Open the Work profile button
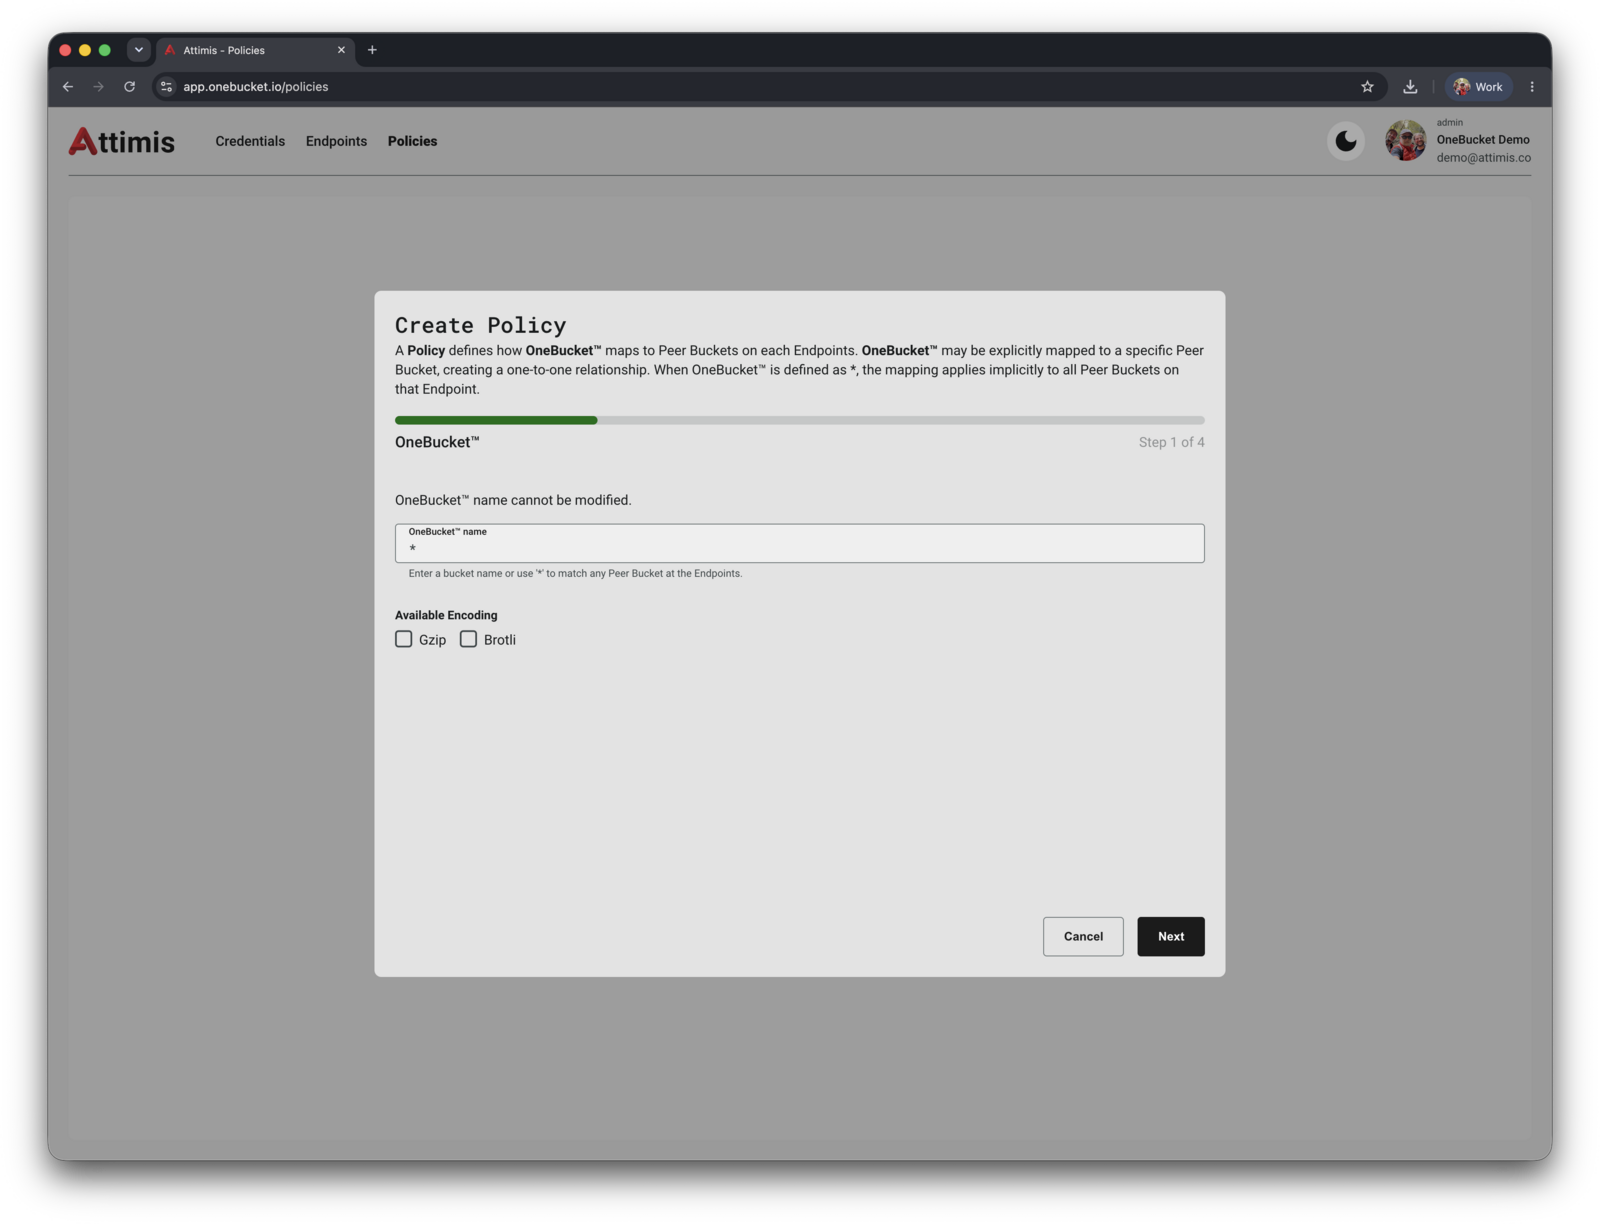The height and width of the screenshot is (1224, 1600). point(1478,87)
